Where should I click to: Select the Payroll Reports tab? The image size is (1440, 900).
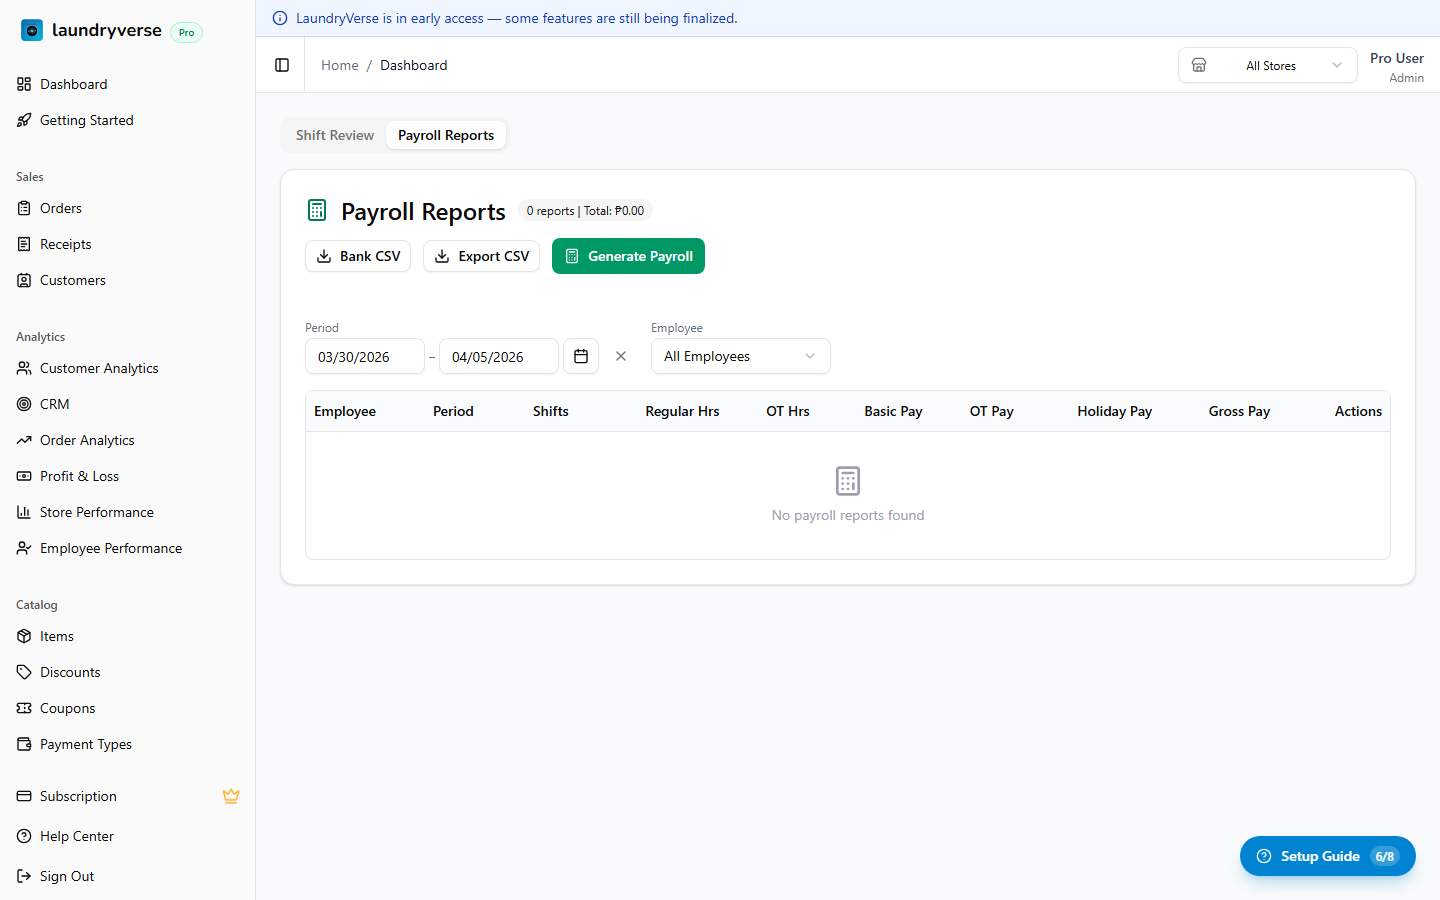coord(446,135)
